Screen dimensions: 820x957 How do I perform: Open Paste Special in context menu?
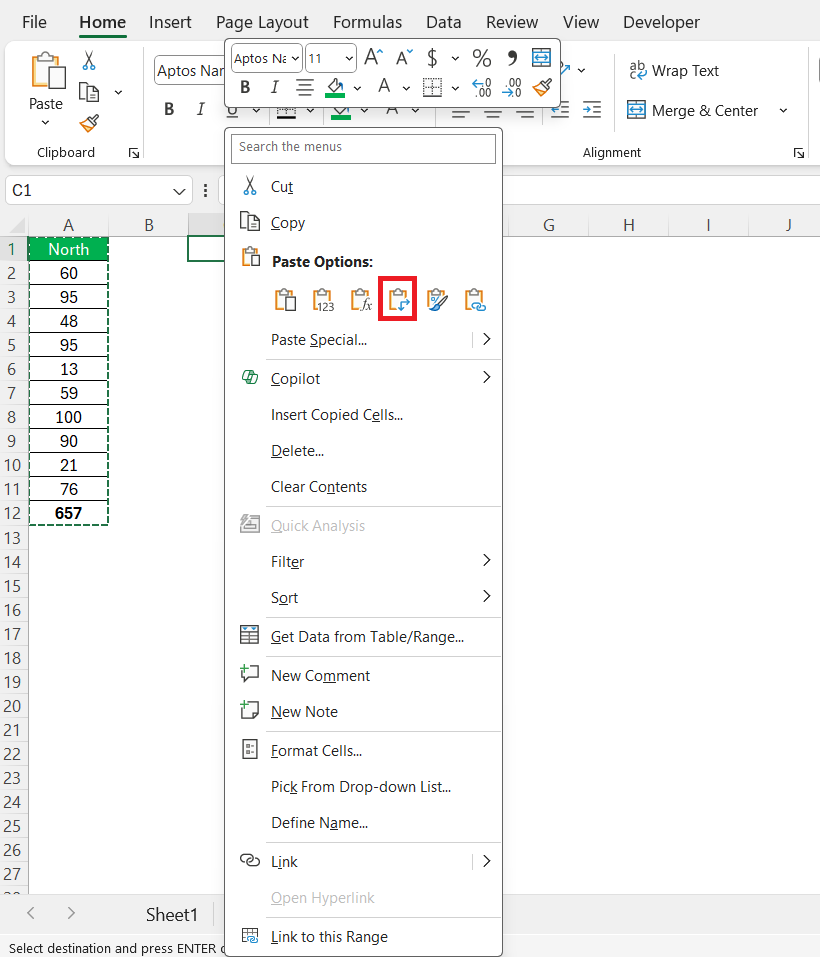coord(318,340)
